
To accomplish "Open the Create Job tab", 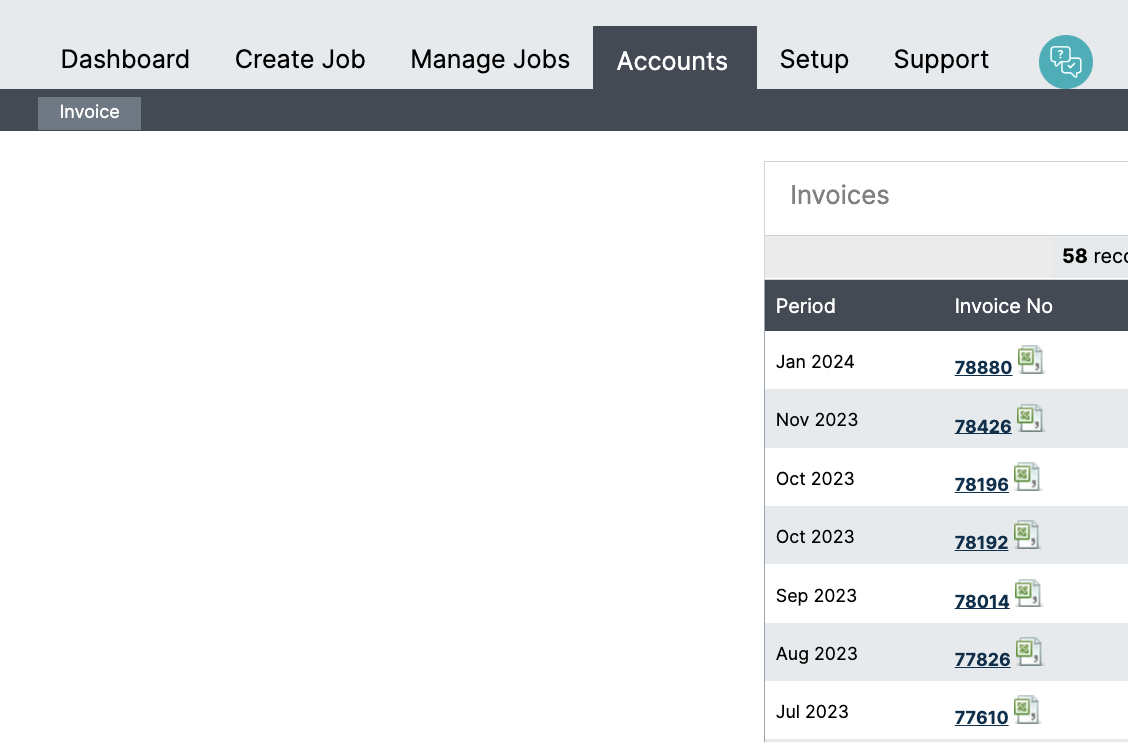I will [x=300, y=59].
